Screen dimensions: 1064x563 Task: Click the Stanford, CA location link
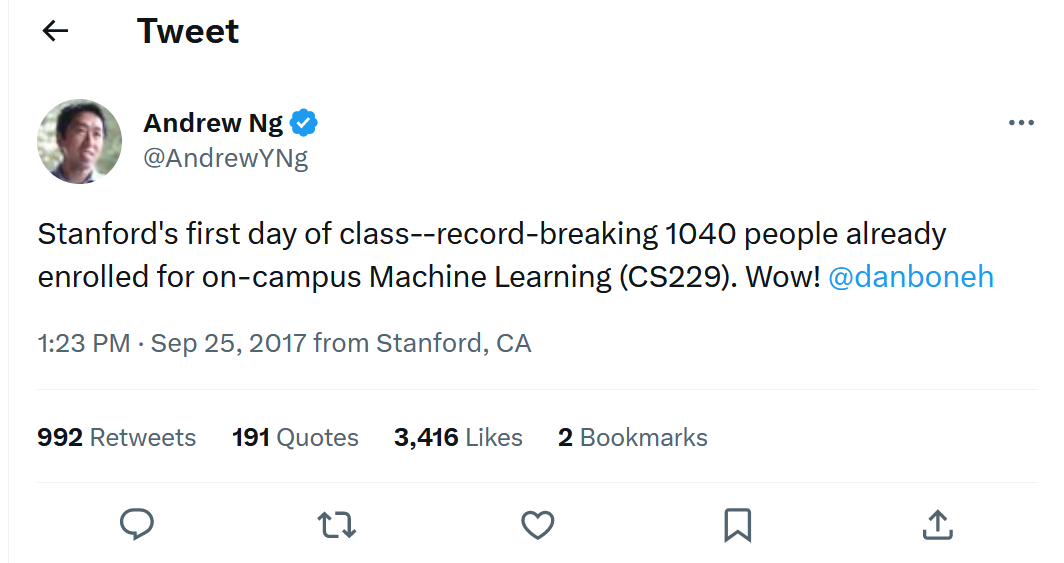pyautogui.click(x=453, y=344)
